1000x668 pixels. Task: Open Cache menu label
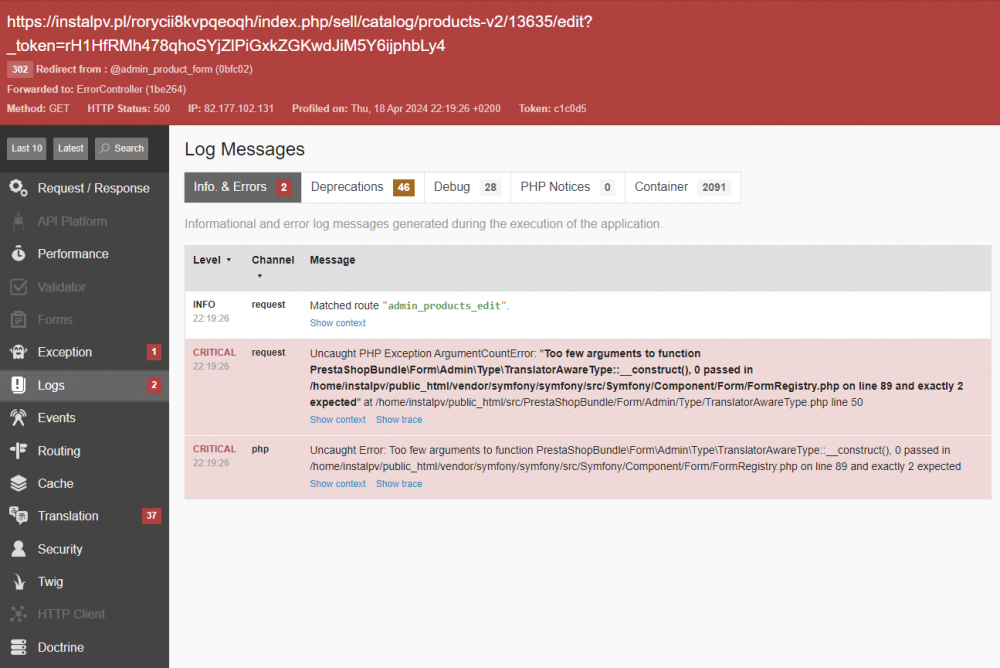[x=55, y=484]
